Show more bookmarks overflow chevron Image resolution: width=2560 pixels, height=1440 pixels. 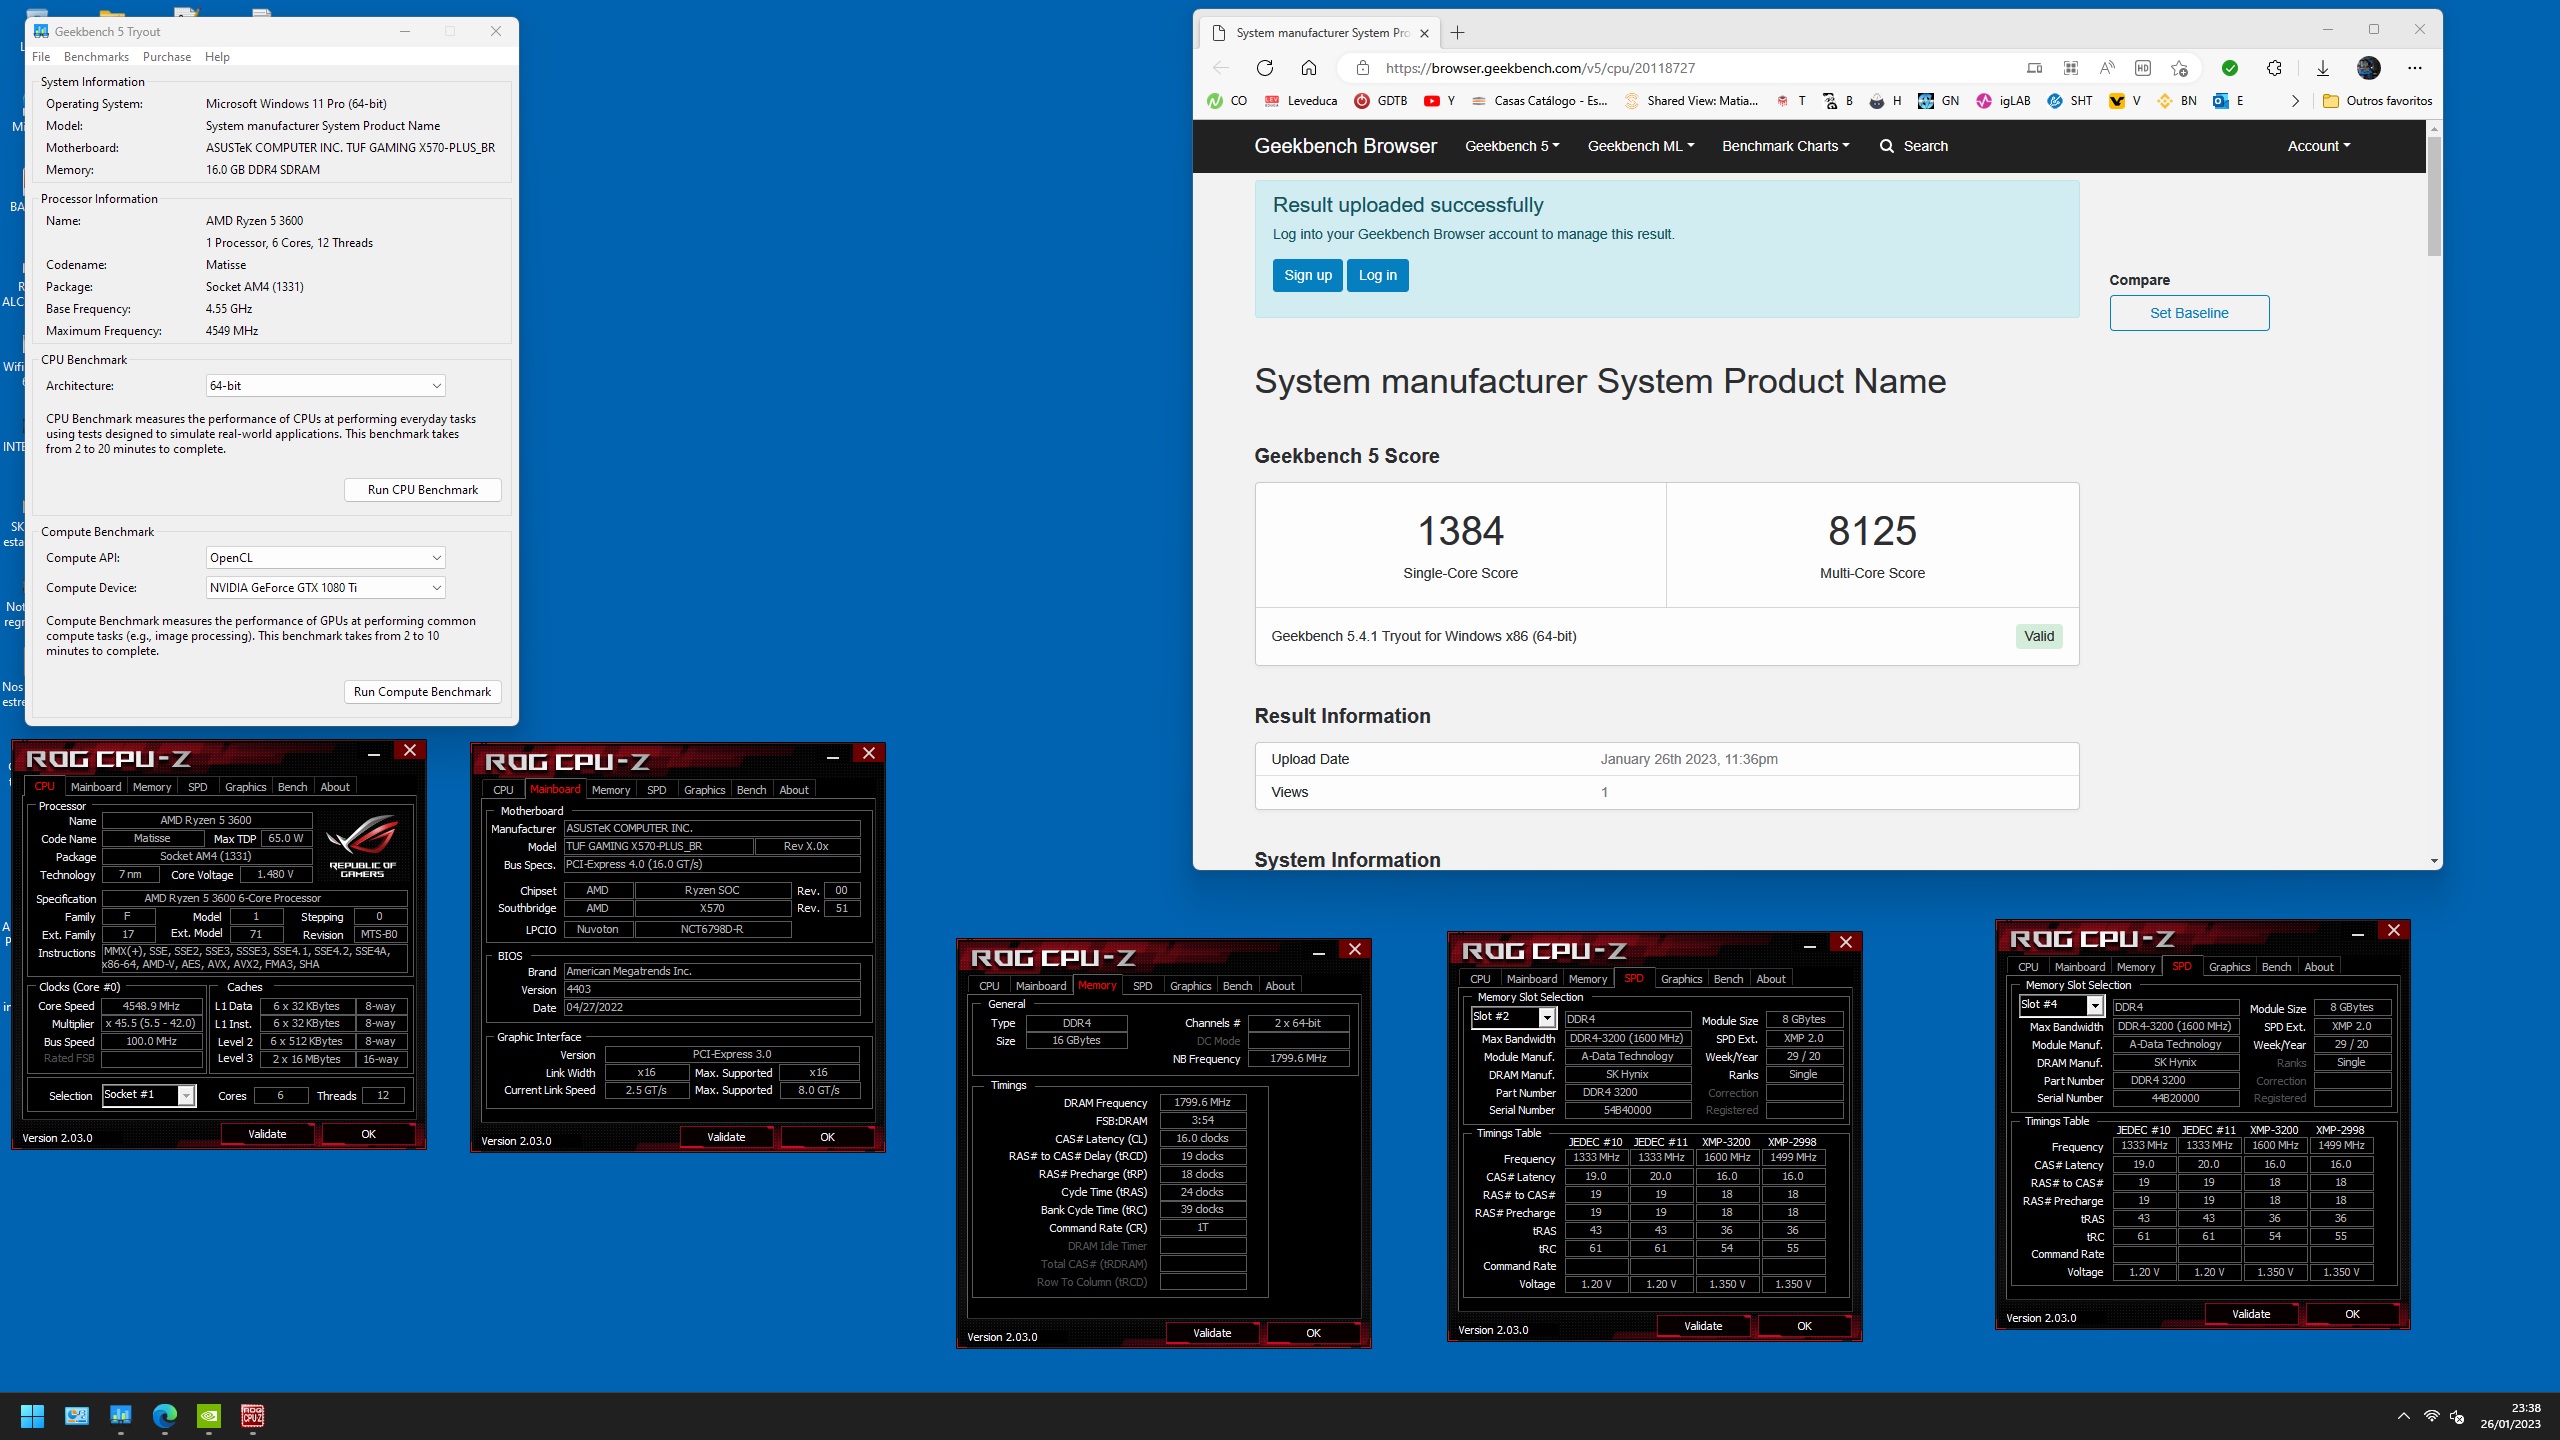pos(2295,101)
